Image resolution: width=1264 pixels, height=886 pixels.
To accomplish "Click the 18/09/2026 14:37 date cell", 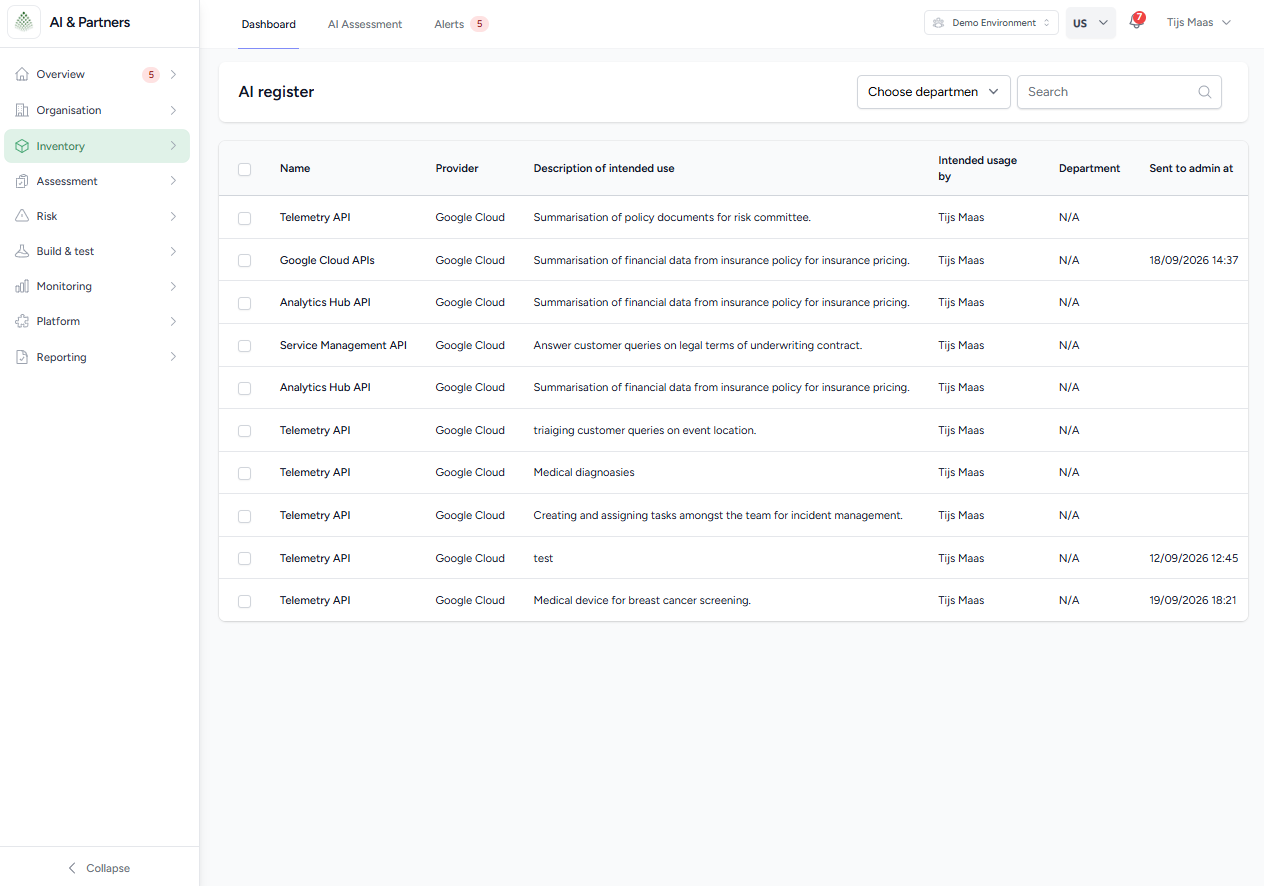I will pyautogui.click(x=1194, y=260).
